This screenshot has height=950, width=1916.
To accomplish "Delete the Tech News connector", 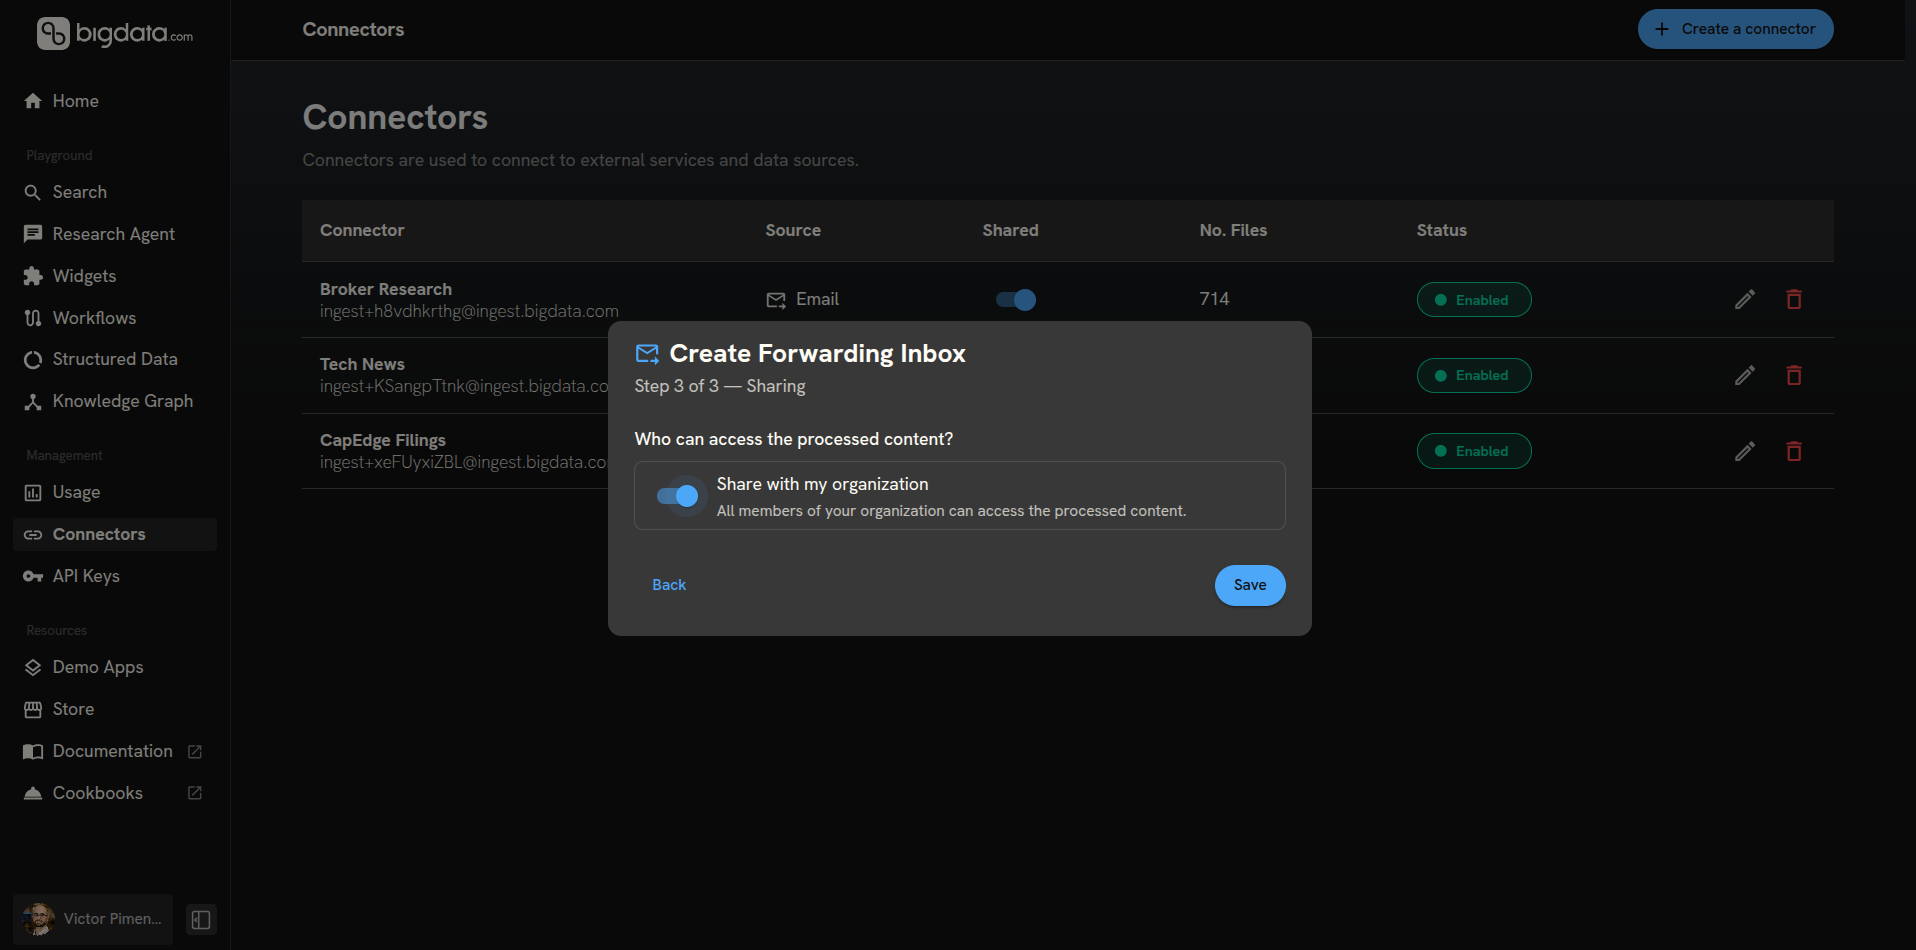I will (1794, 375).
